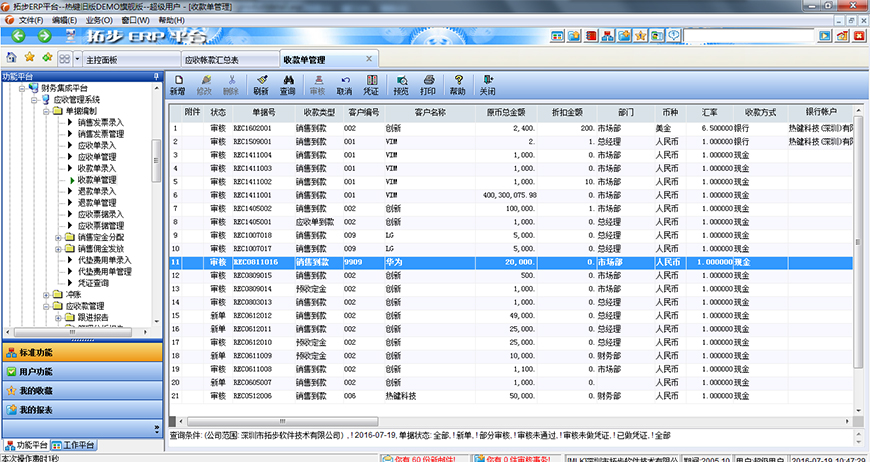
Task: Click the green back arrow navigation icon
Action: coord(47,58)
